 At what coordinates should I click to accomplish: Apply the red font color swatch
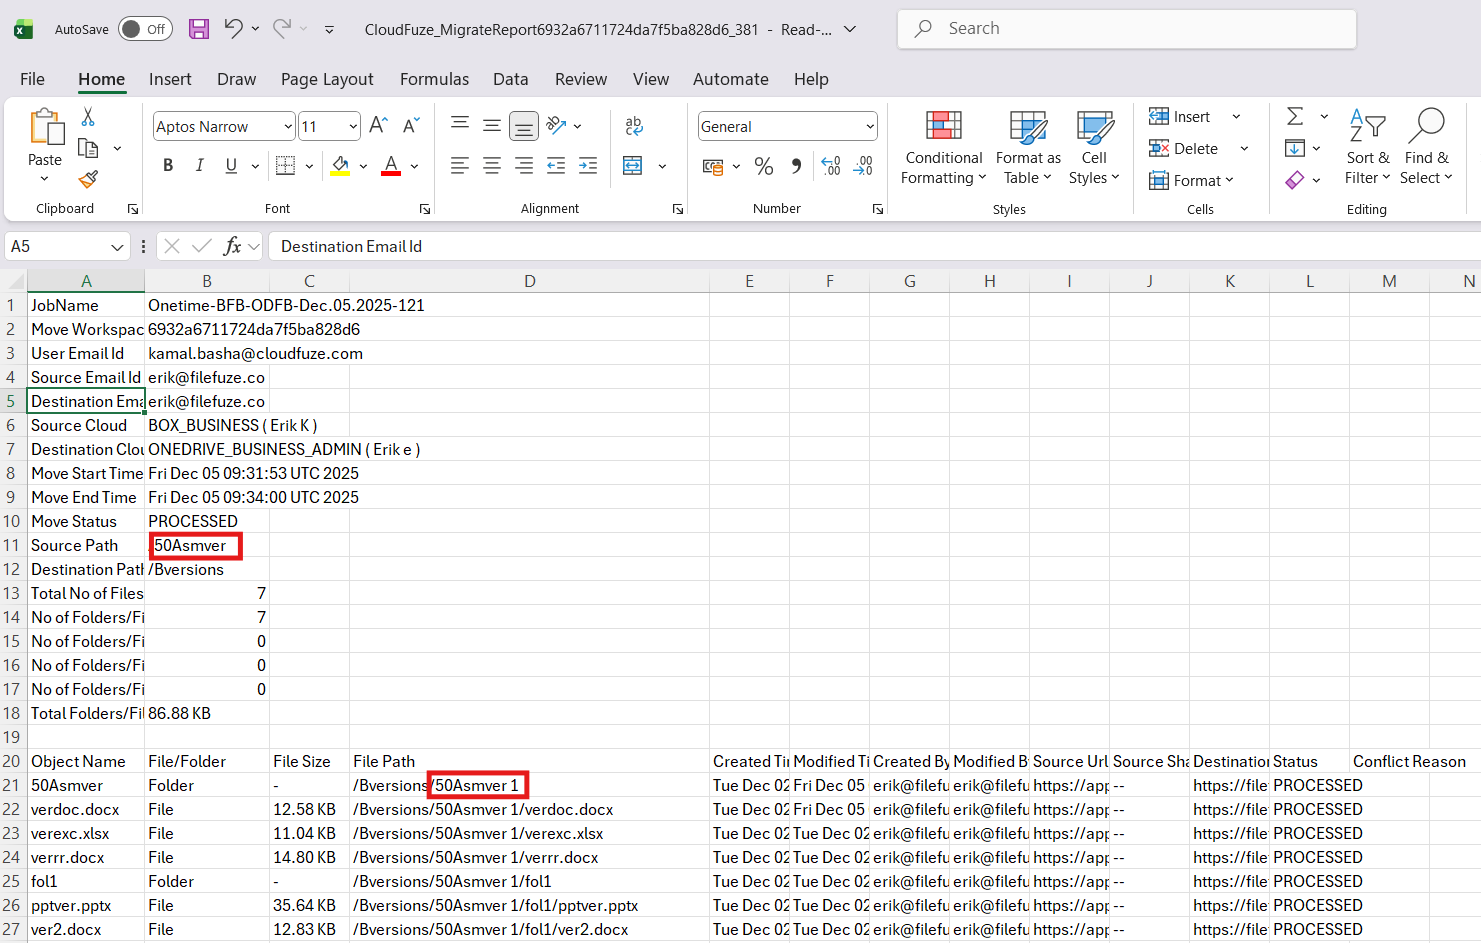click(x=391, y=166)
